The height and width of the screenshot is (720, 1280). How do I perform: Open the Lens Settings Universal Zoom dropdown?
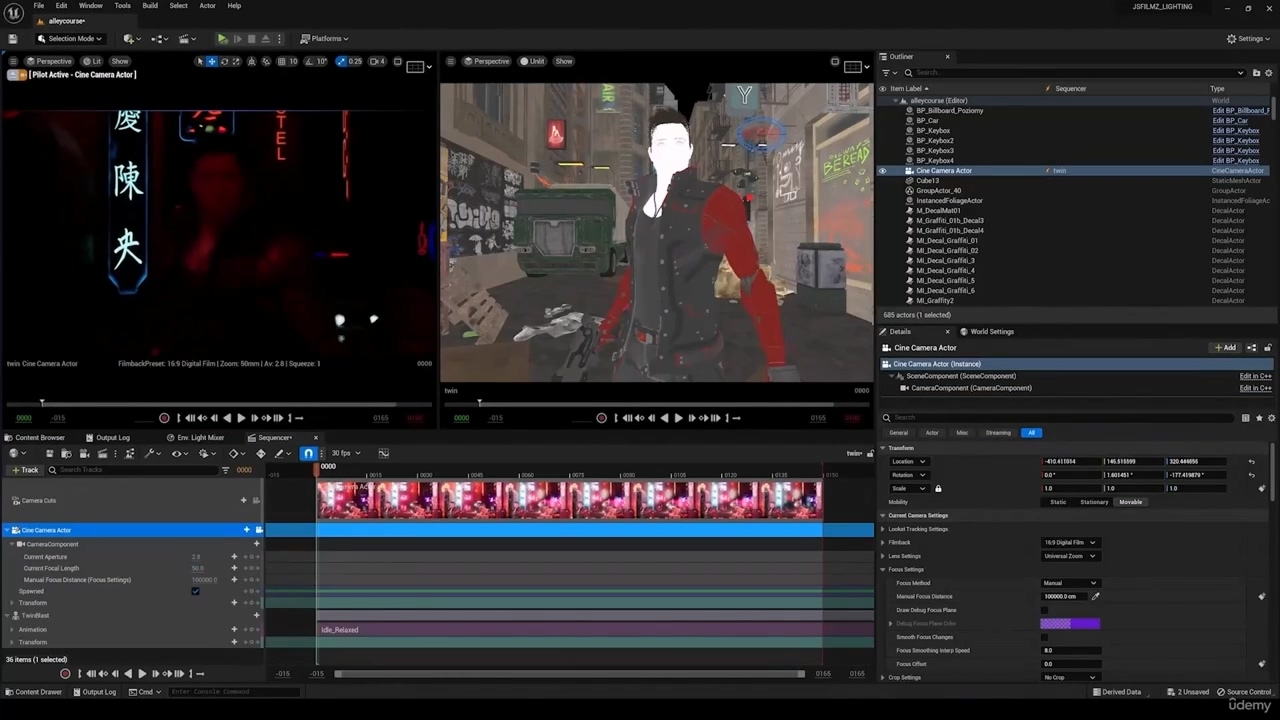tap(1070, 556)
